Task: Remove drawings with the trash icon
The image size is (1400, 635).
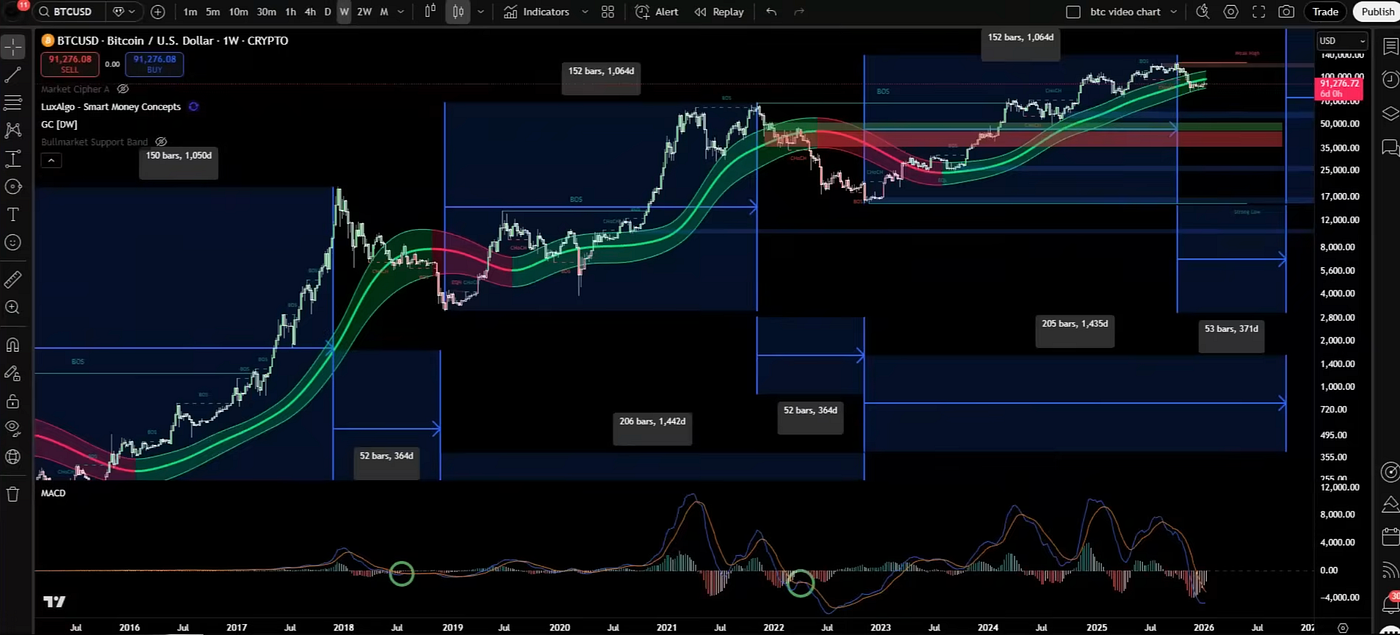Action: click(13, 493)
